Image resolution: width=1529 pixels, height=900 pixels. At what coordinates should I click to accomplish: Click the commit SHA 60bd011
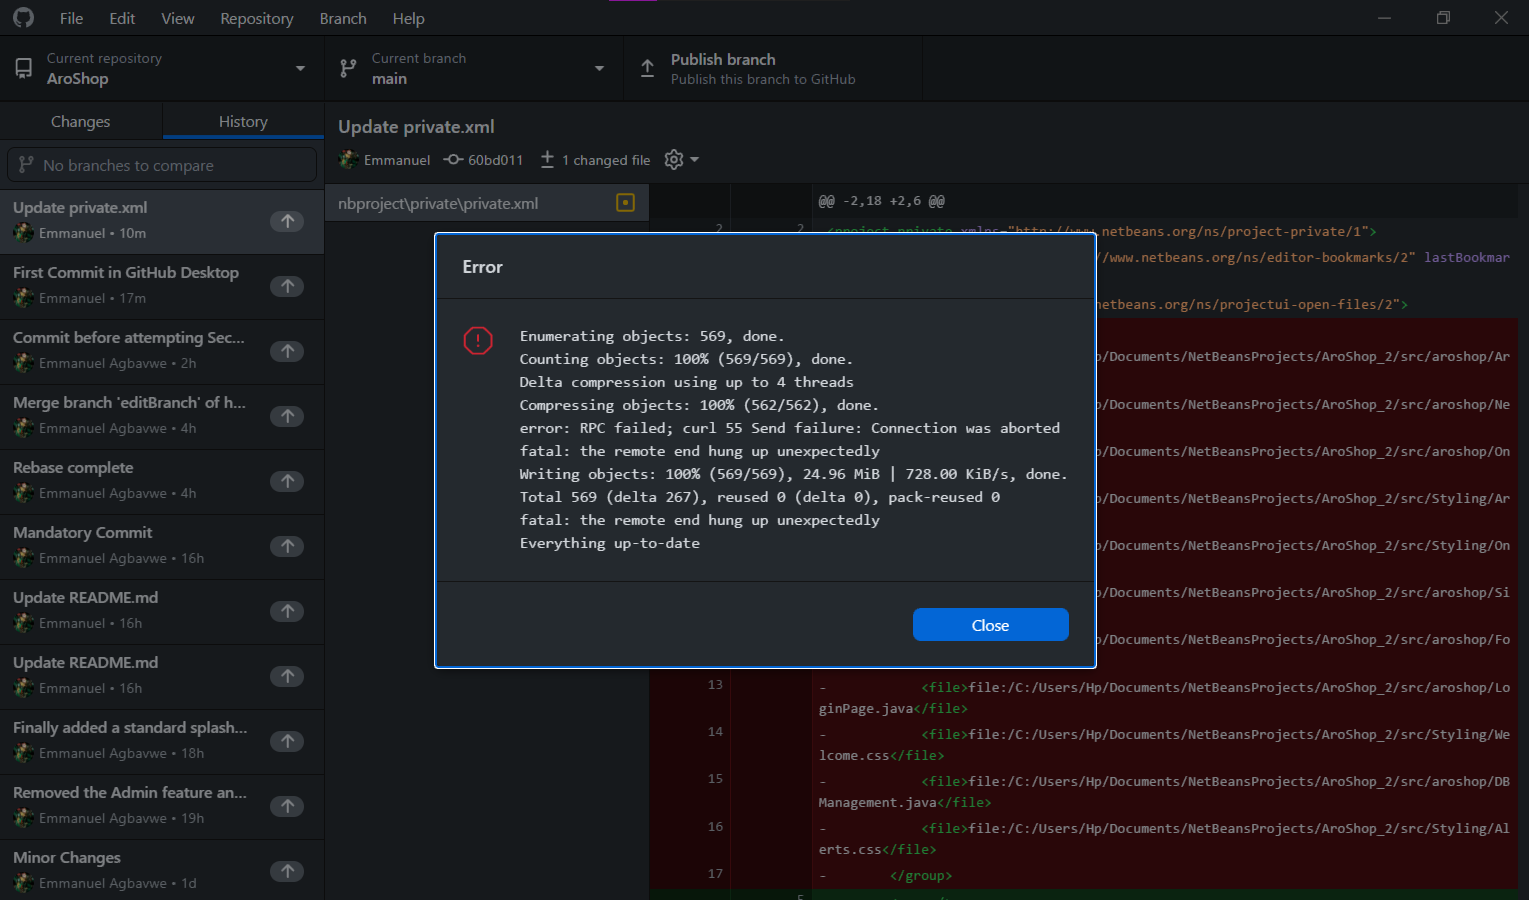click(484, 160)
